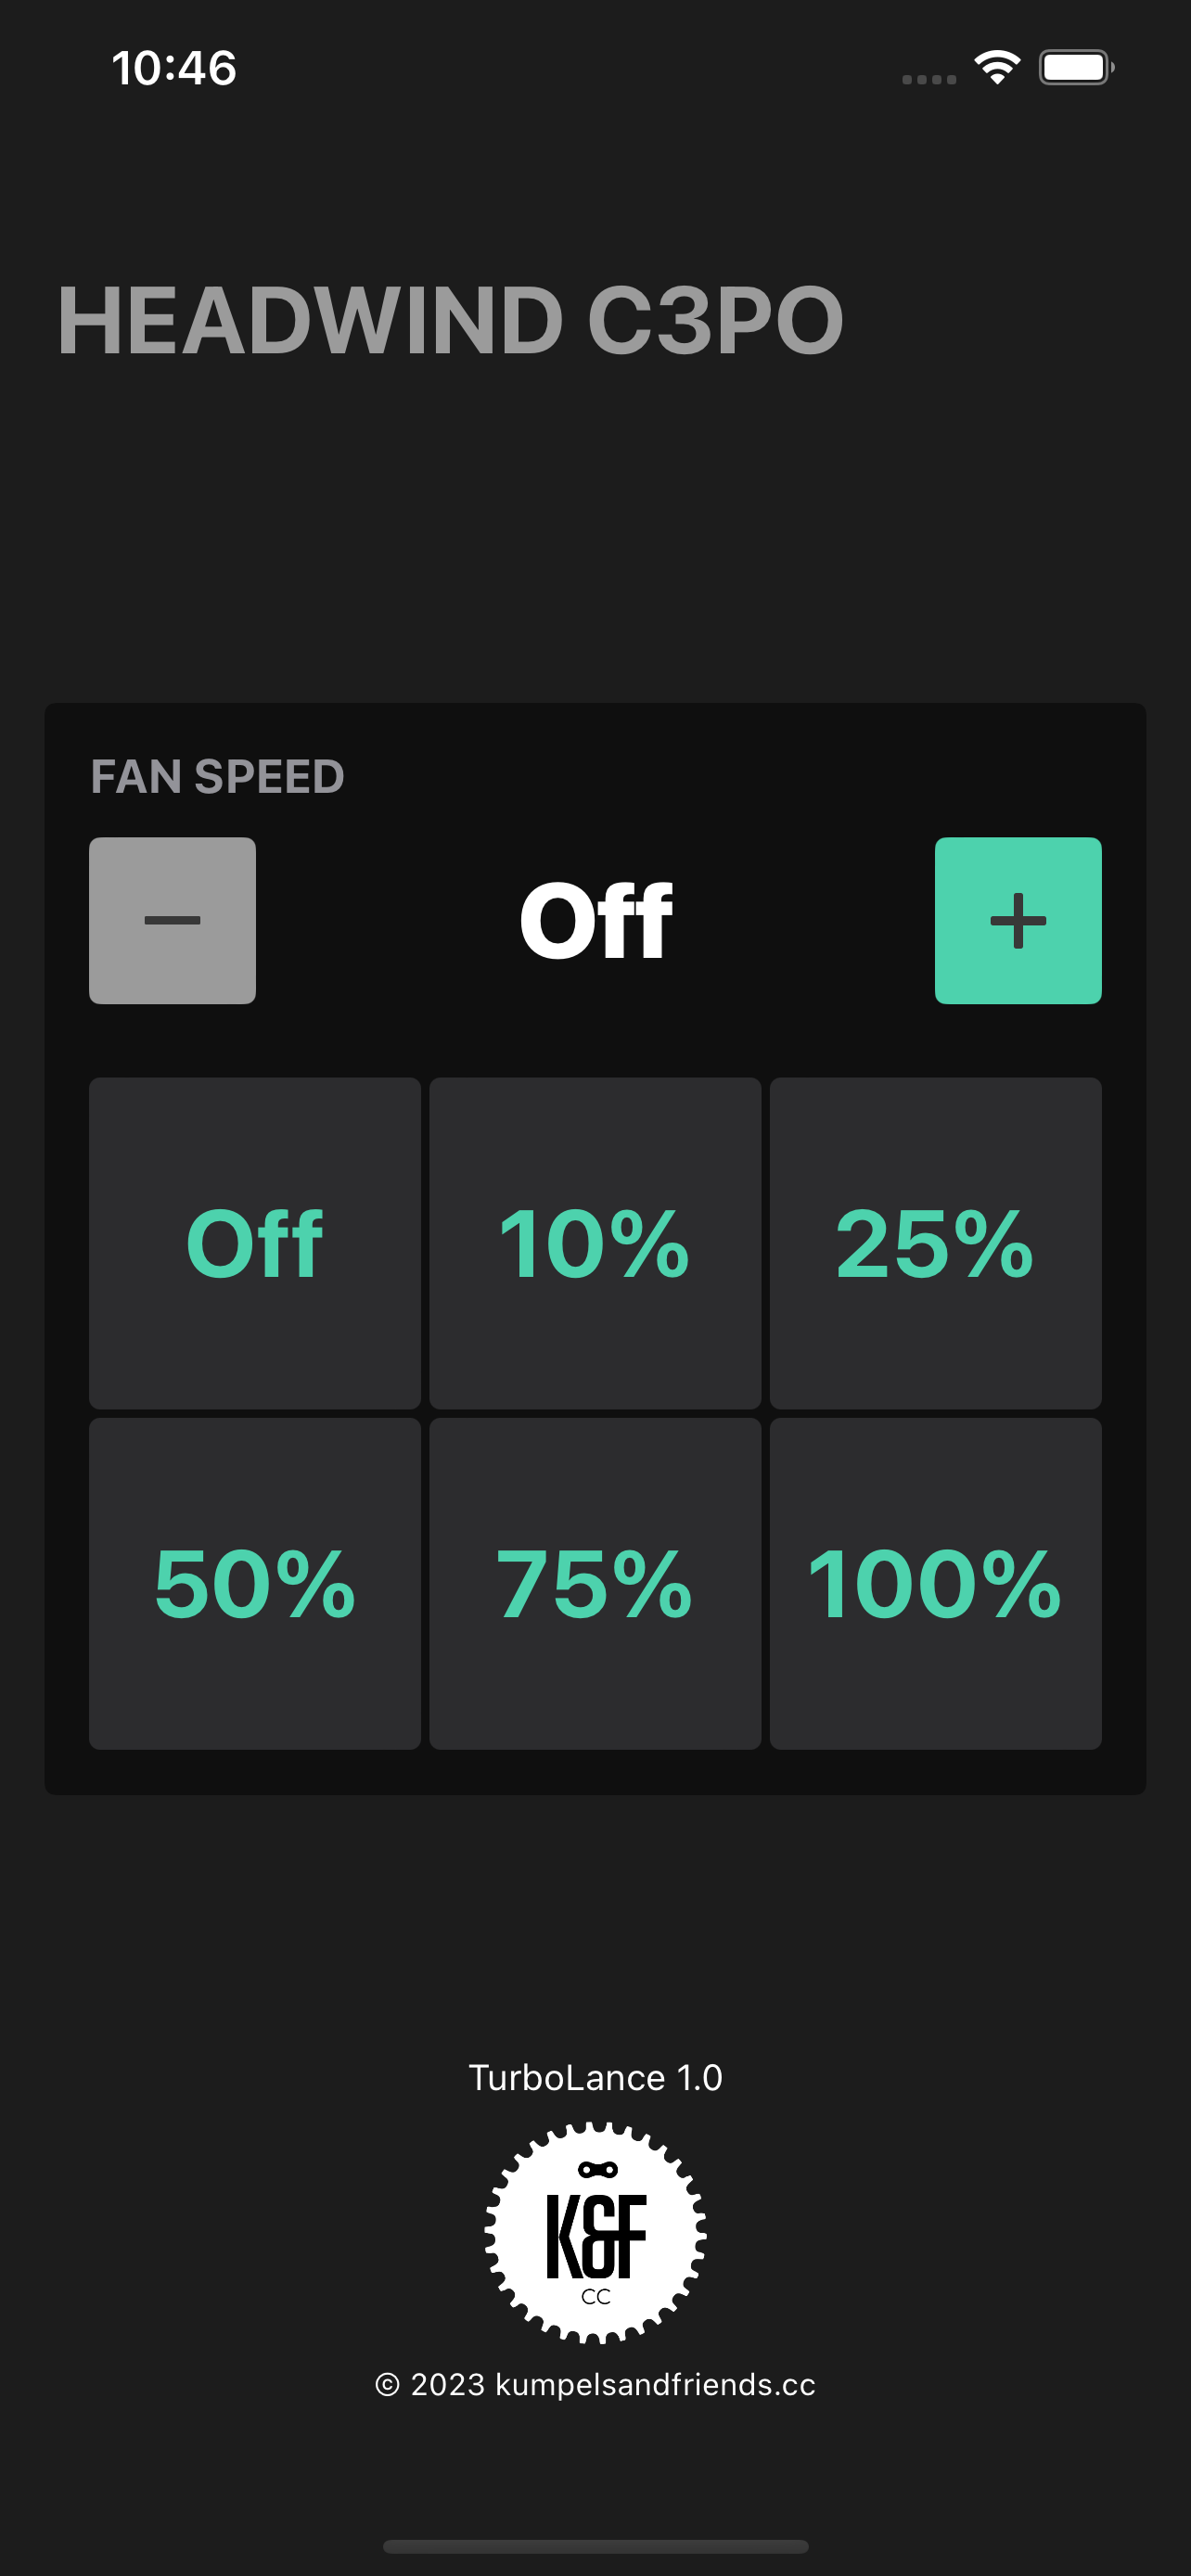Screen dimensions: 1191x2576
Task: Tap the HEADWIND C3PO device title
Action: pyautogui.click(x=451, y=320)
